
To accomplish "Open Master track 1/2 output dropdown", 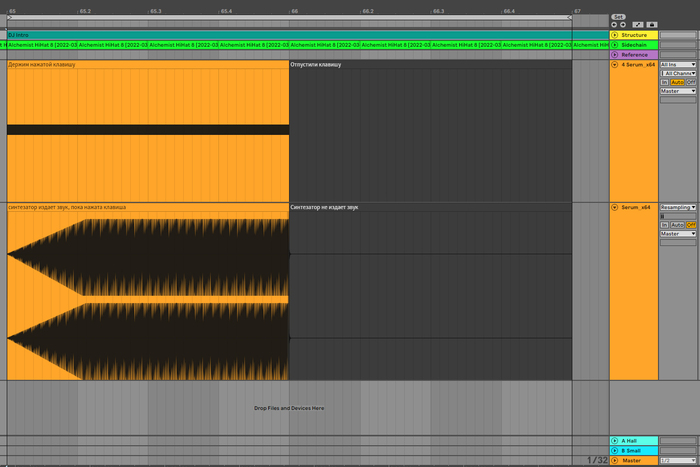I will tap(678, 461).
